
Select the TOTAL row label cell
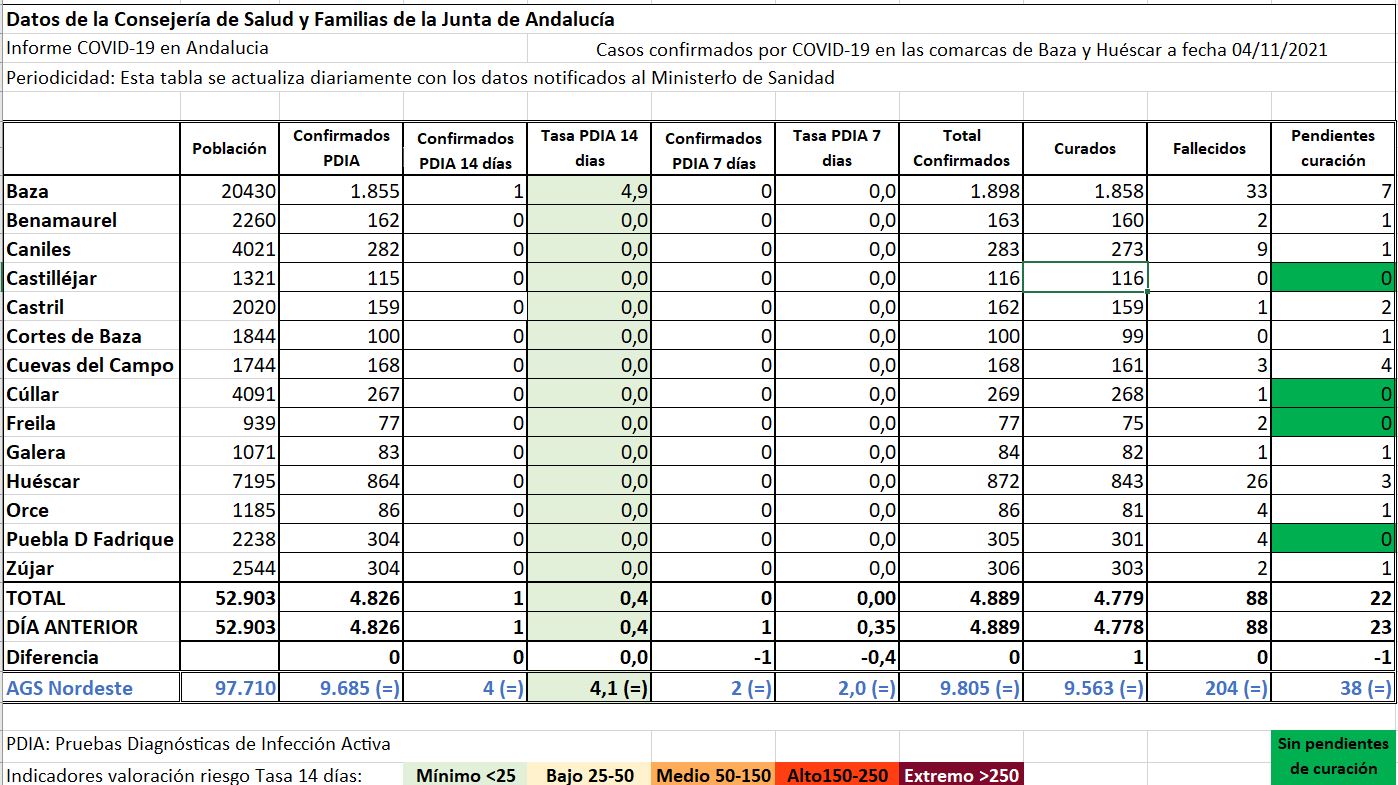tap(91, 598)
